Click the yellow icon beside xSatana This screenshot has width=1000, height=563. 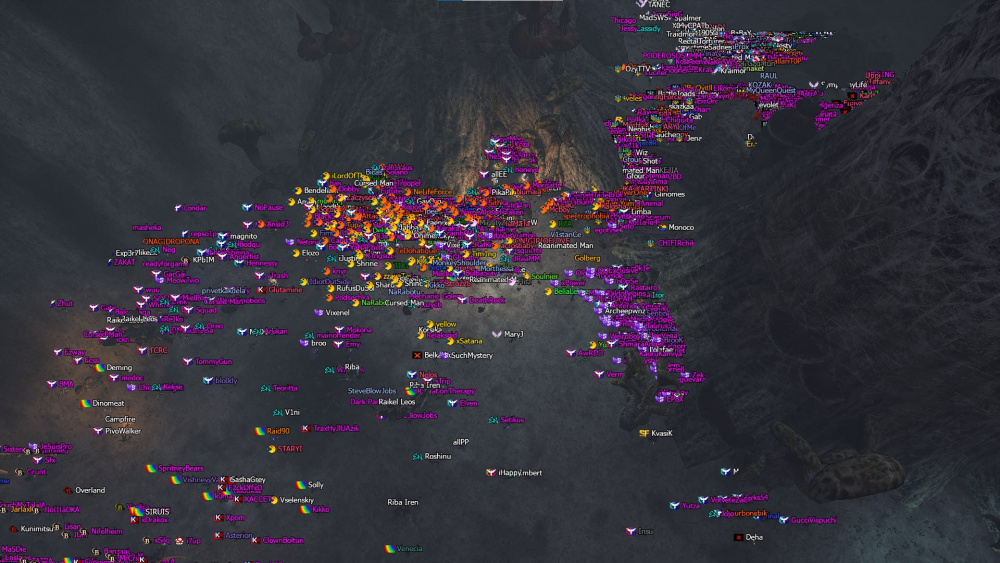[450, 341]
